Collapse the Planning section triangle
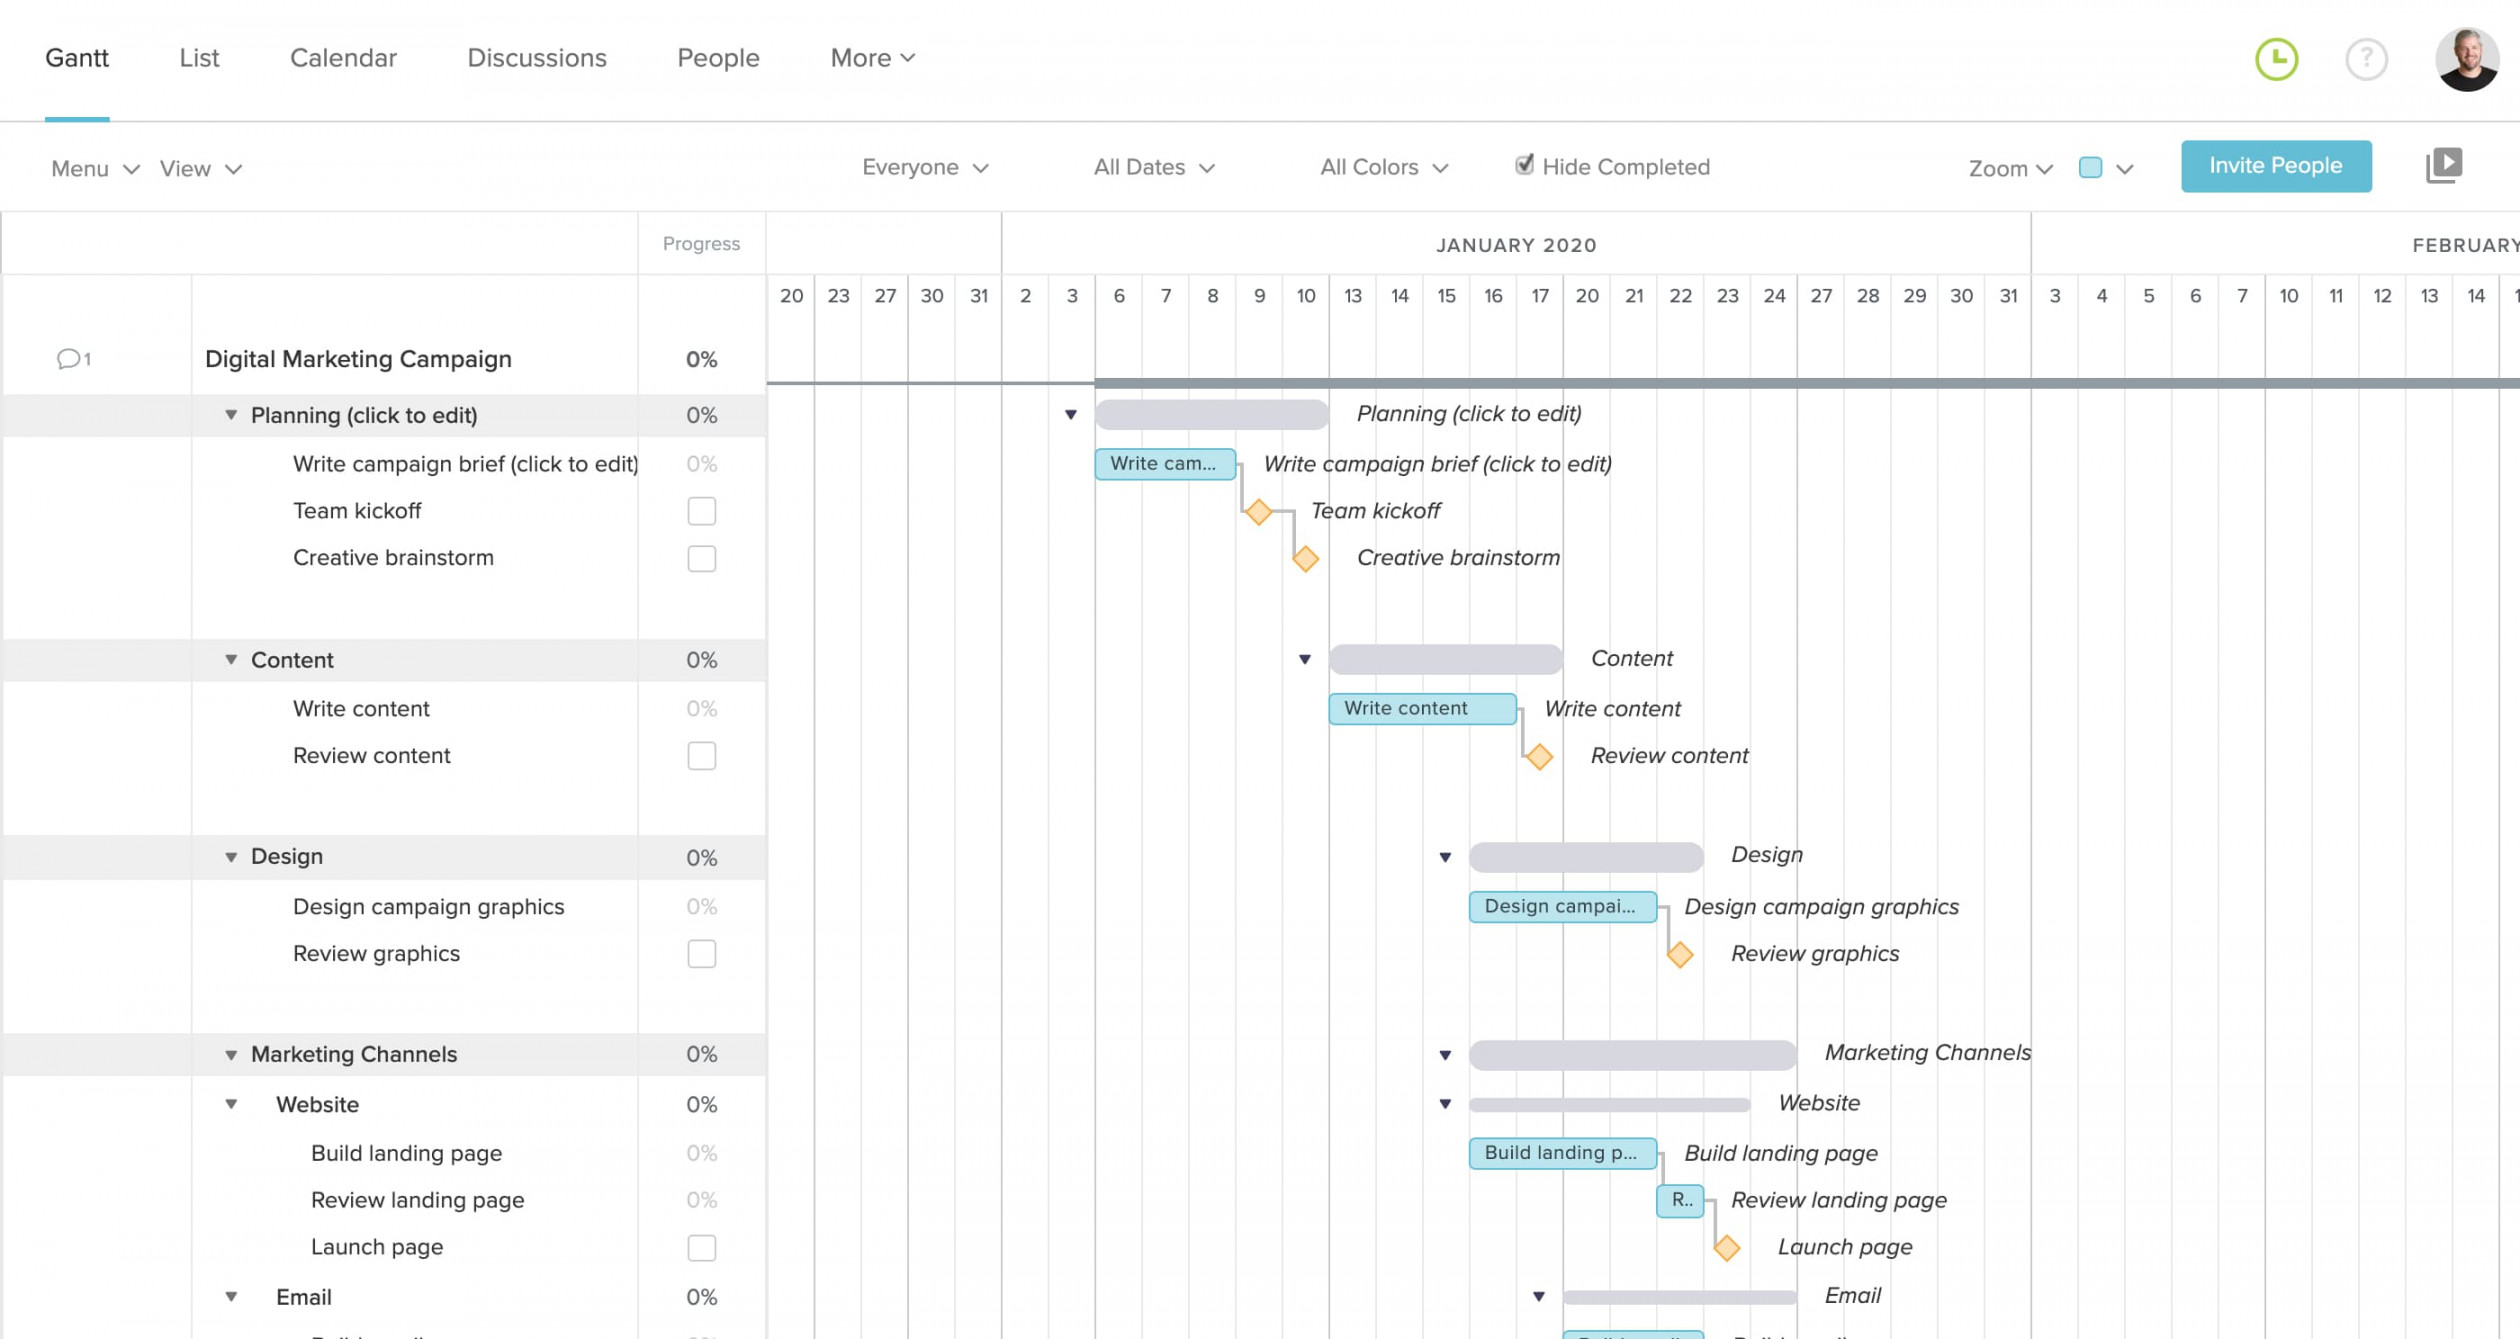Viewport: 2520px width, 1339px height. point(232,414)
